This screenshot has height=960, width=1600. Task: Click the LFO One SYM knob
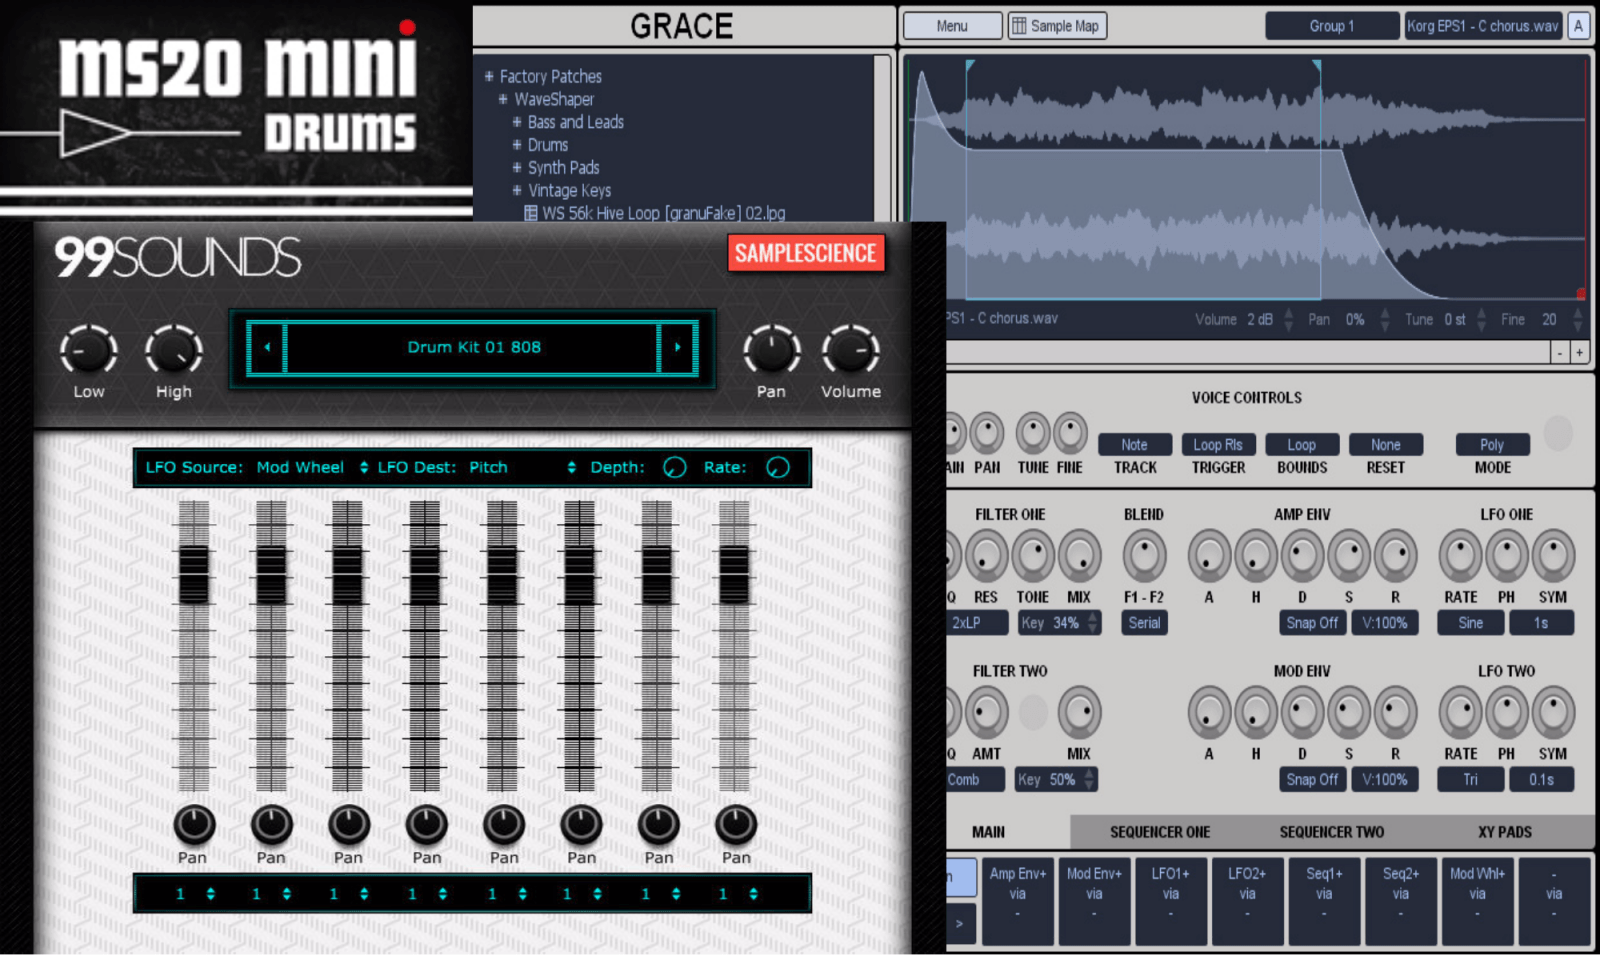tap(1553, 556)
